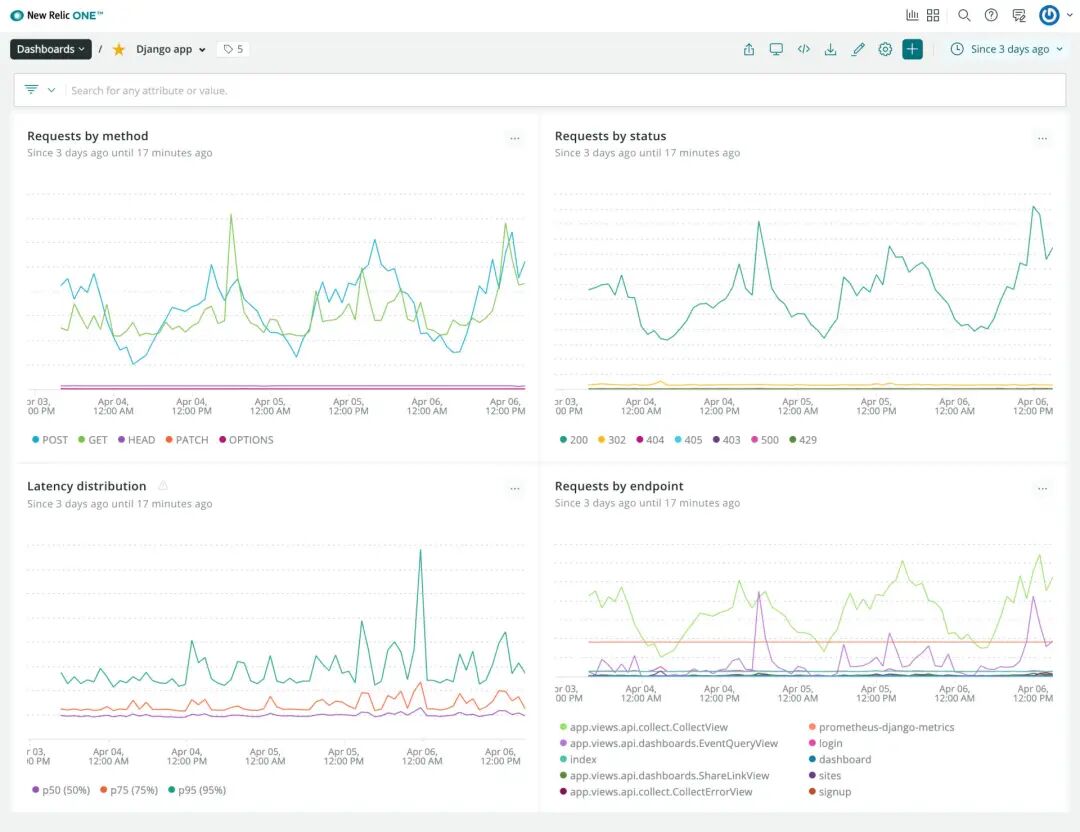Export dashboard with download icon
This screenshot has height=832, width=1080.
pos(831,49)
